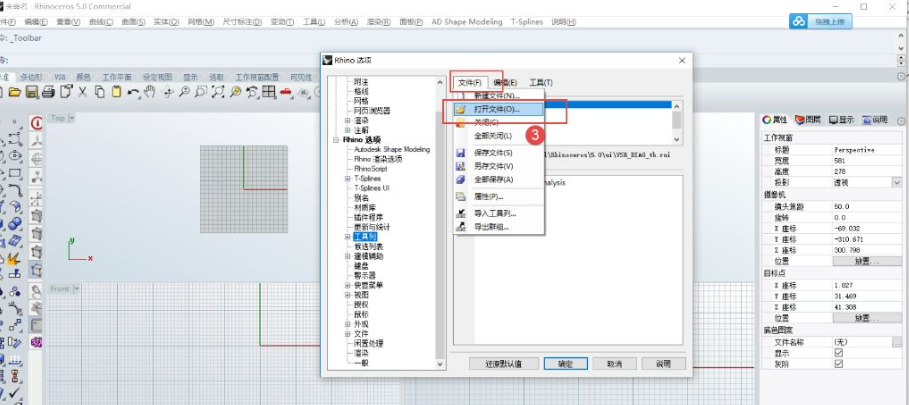Choose 打开文件(O)... menu entry
The image size is (909, 405).
tap(499, 109)
